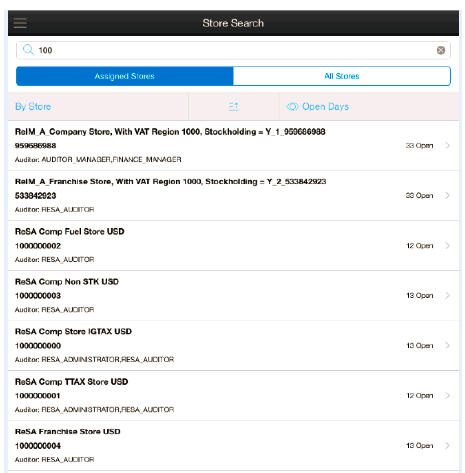Image resolution: width=465 pixels, height=473 pixels.
Task: Switch to Assigned Stores tab
Action: click(125, 76)
